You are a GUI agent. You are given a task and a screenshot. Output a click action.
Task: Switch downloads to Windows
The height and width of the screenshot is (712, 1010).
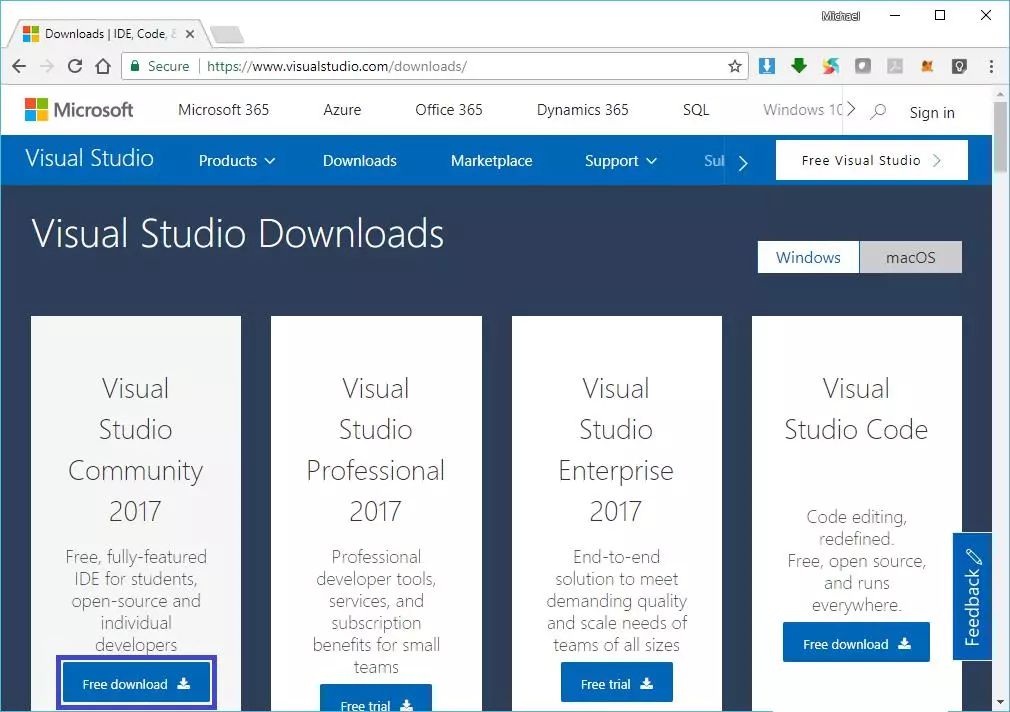pyautogui.click(x=808, y=257)
